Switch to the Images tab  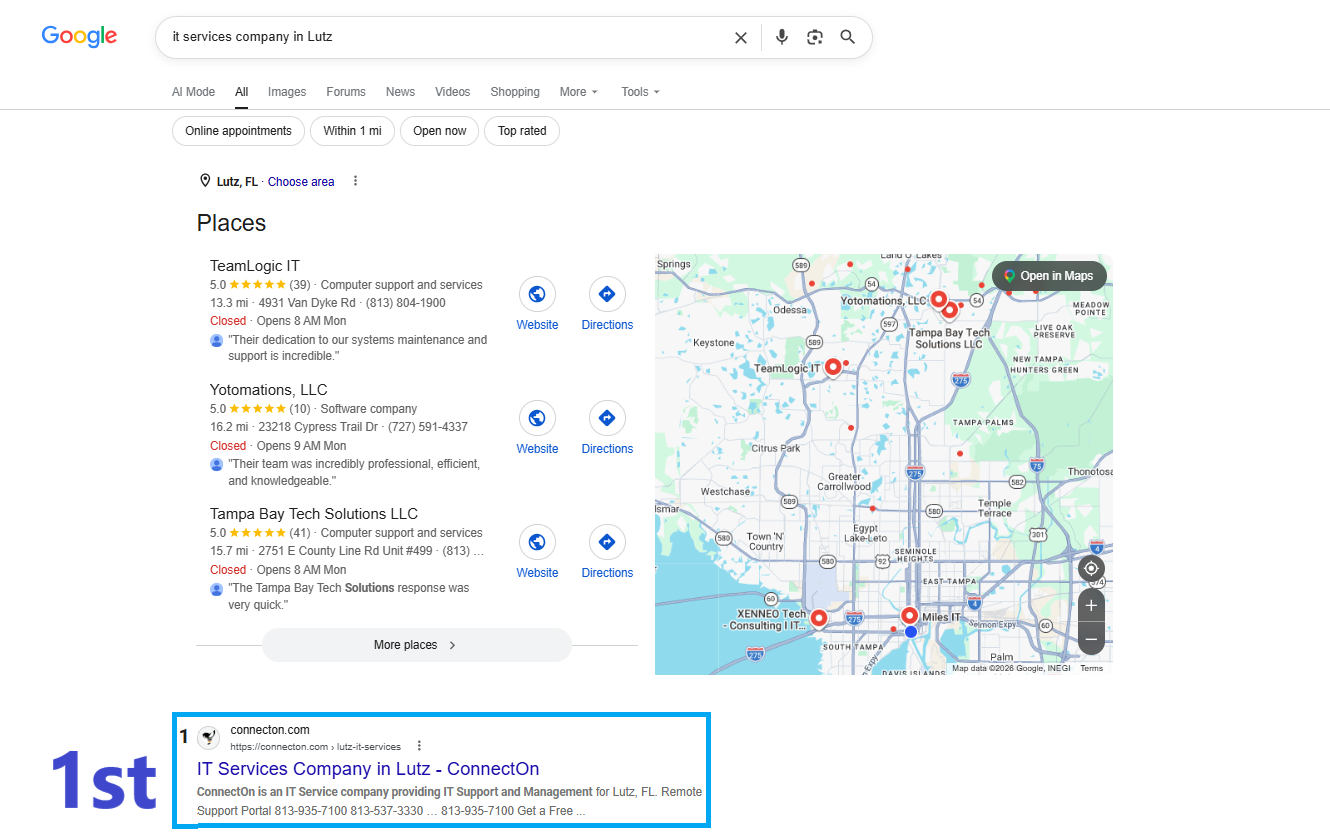point(287,92)
